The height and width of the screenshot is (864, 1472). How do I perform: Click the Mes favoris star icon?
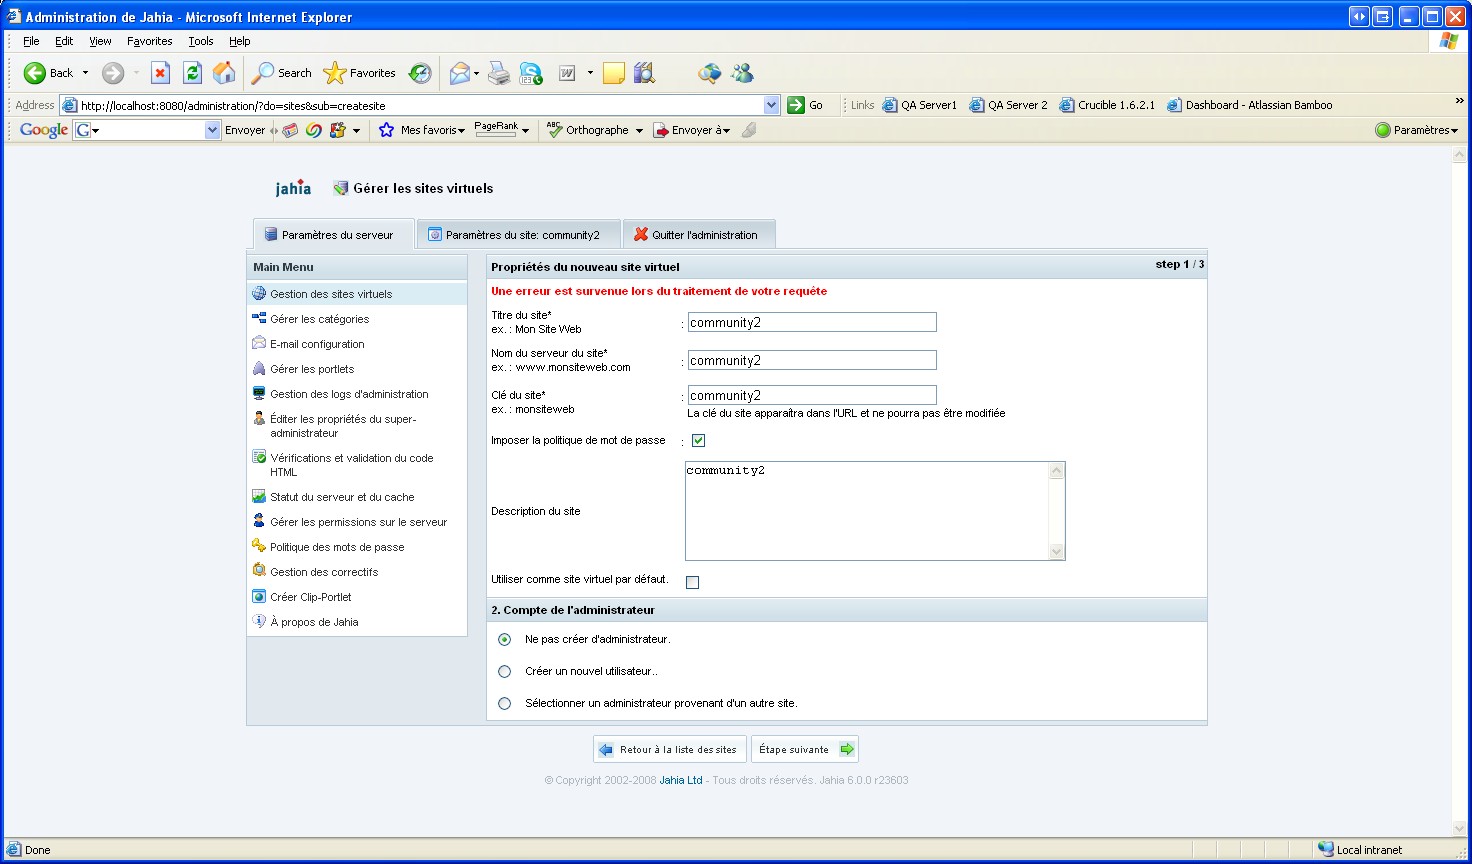(x=387, y=130)
